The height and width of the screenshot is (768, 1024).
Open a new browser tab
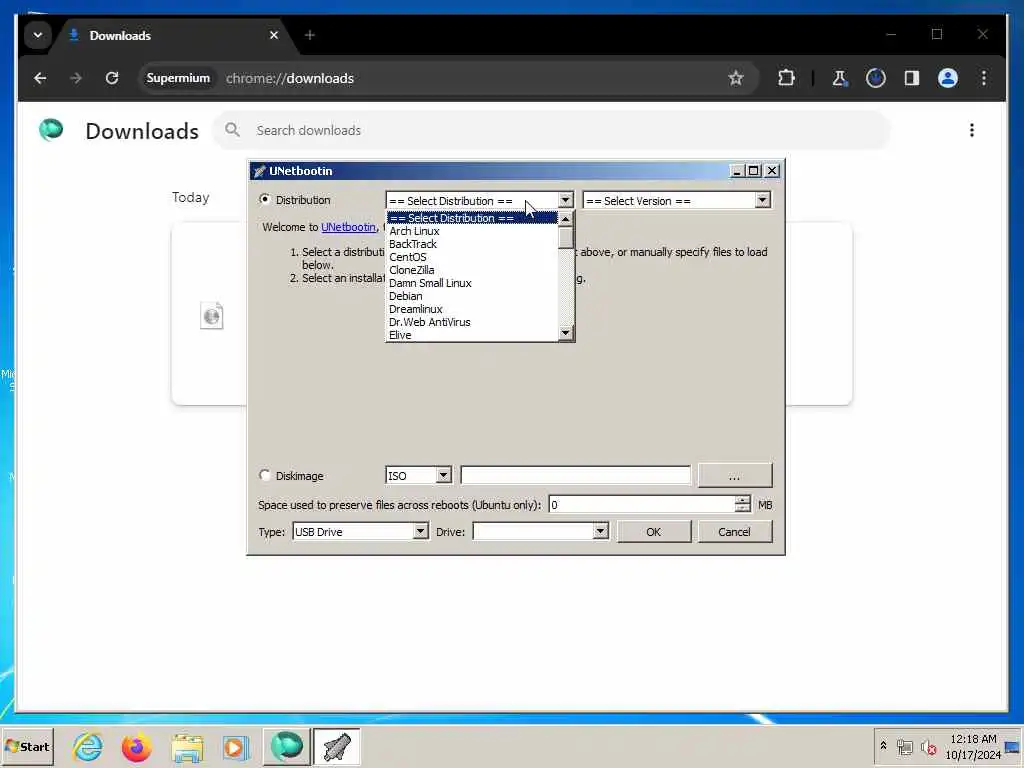tap(310, 35)
